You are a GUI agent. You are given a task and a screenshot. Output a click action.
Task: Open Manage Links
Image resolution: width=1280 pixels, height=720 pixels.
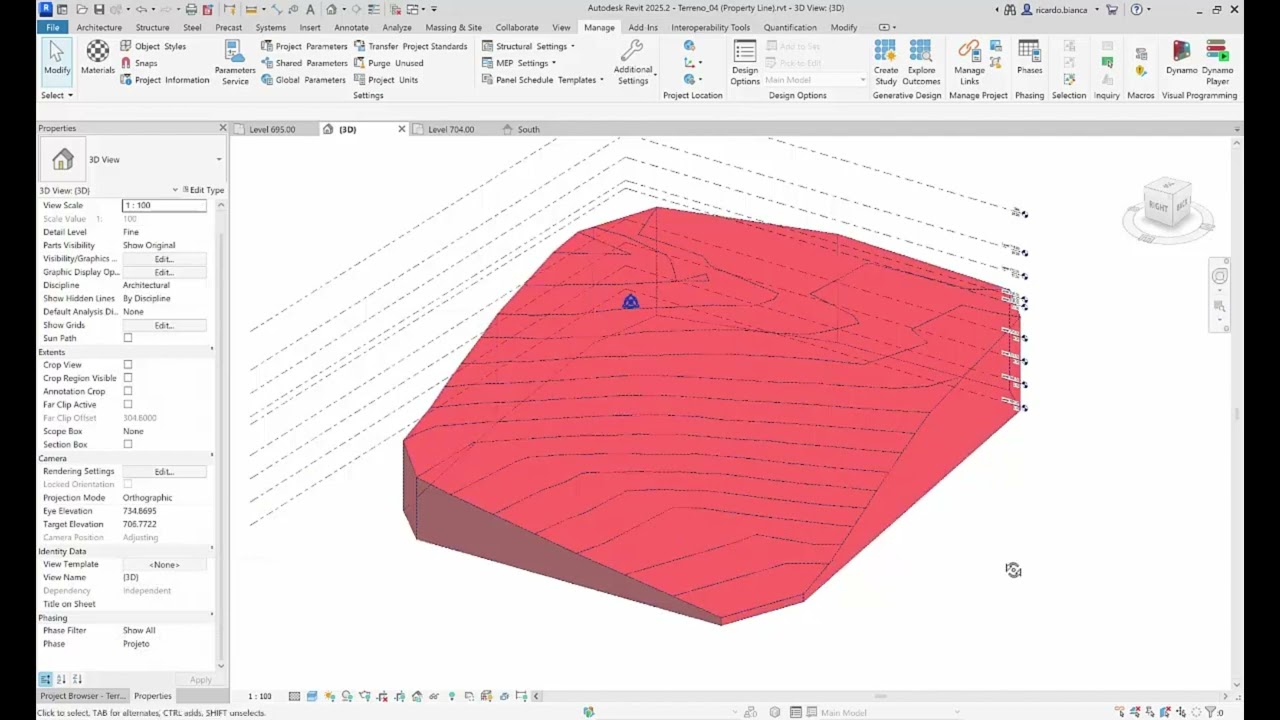click(969, 62)
